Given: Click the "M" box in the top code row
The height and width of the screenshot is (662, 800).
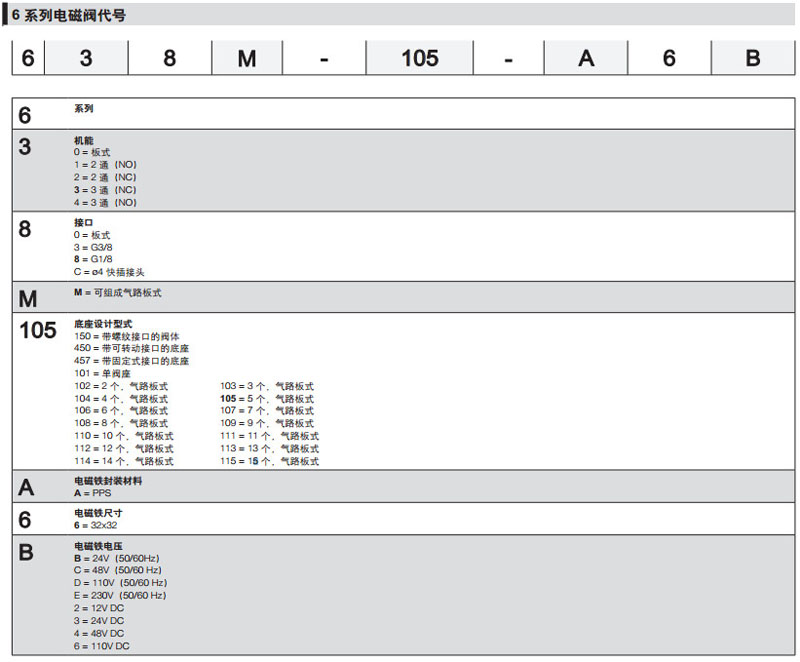Looking at the screenshot, I should (x=247, y=58).
